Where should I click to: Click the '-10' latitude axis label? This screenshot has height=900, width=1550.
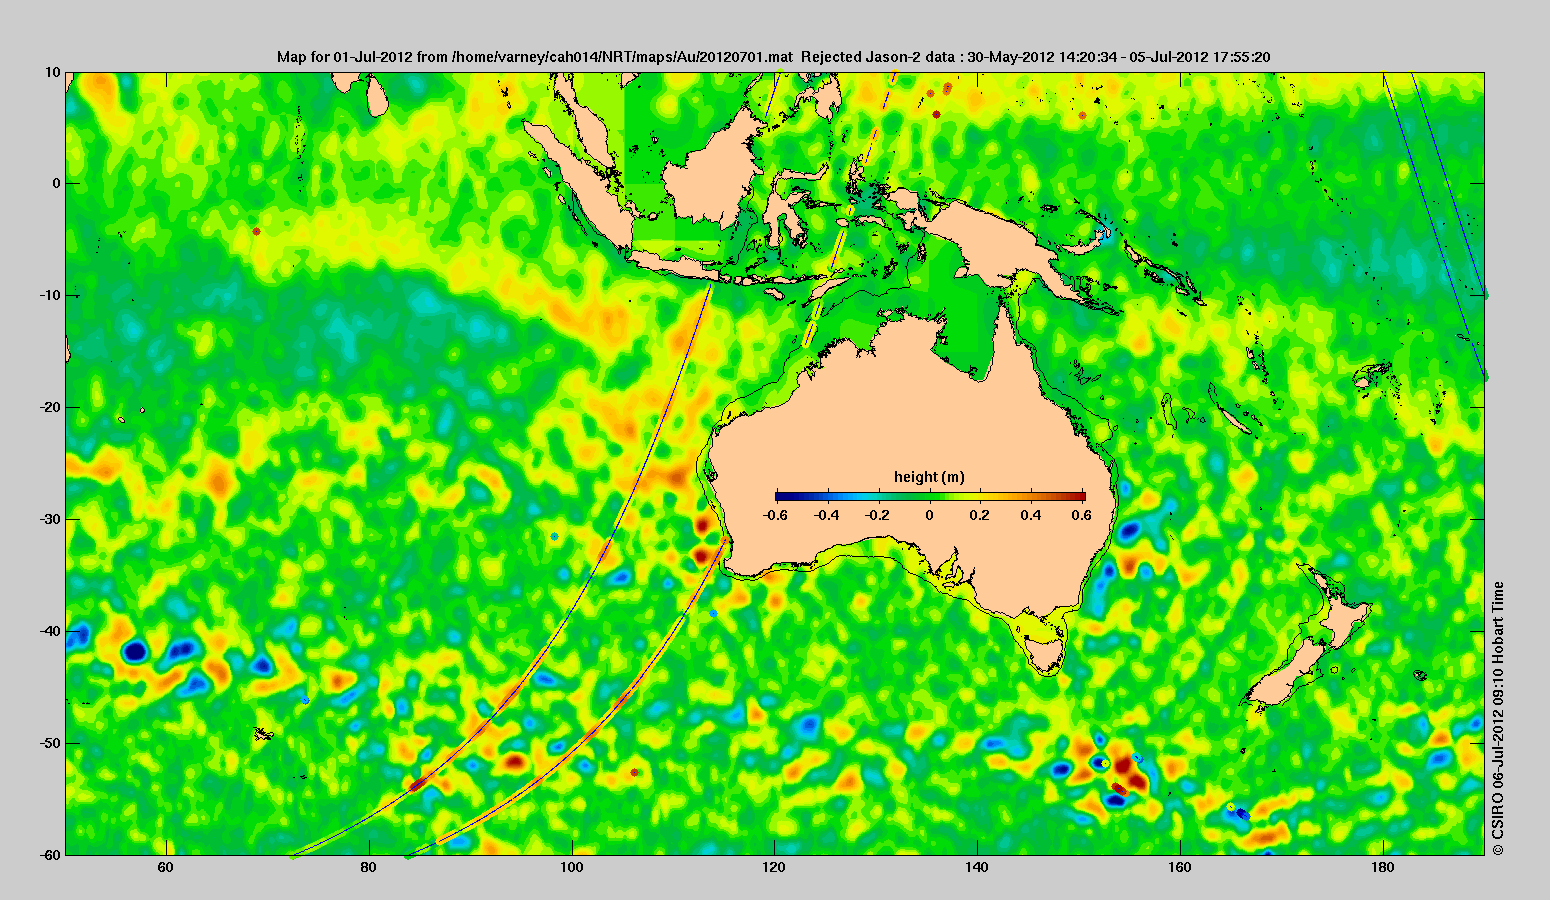50,296
